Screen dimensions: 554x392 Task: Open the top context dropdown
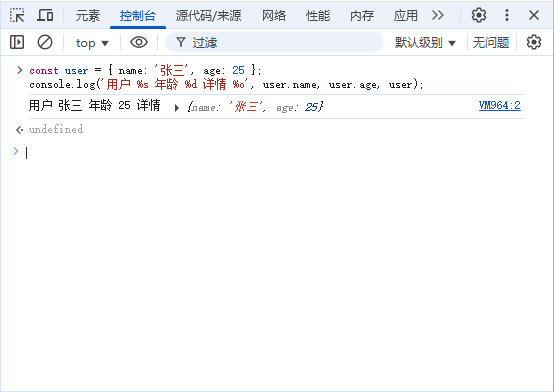click(x=92, y=43)
